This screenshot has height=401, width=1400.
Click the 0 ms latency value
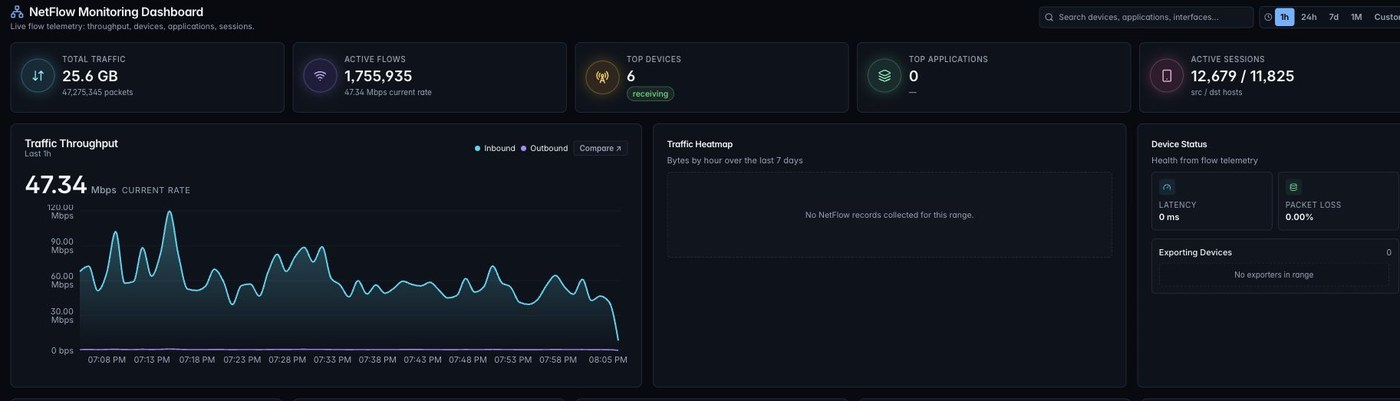[x=1169, y=217]
